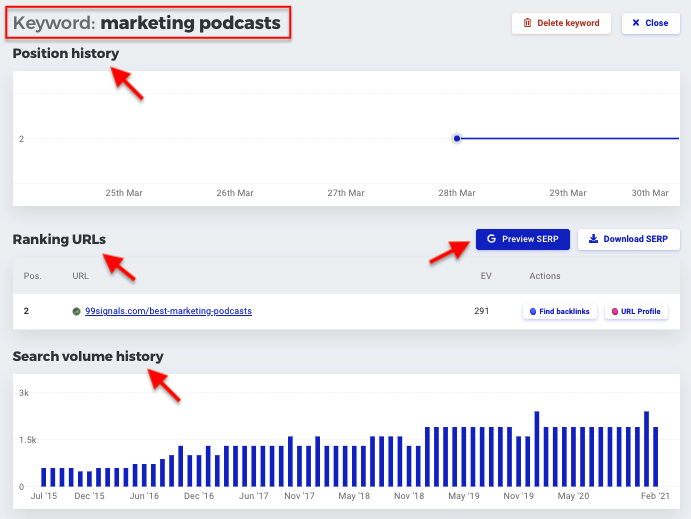Click the green favicon beside the 99signals URL
The image size is (691, 519).
pos(76,311)
